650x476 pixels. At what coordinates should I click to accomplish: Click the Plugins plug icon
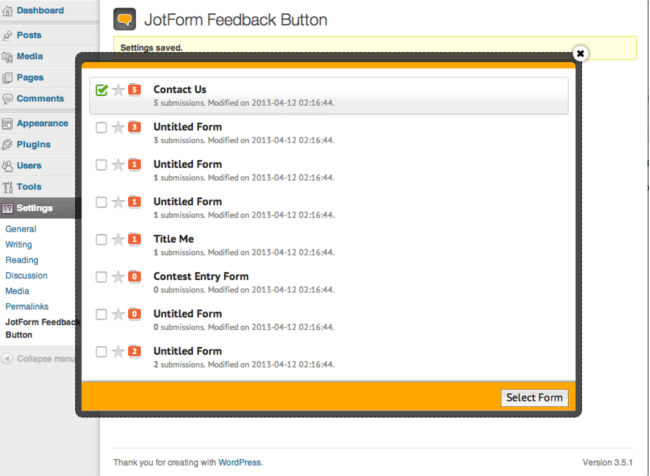click(x=7, y=145)
